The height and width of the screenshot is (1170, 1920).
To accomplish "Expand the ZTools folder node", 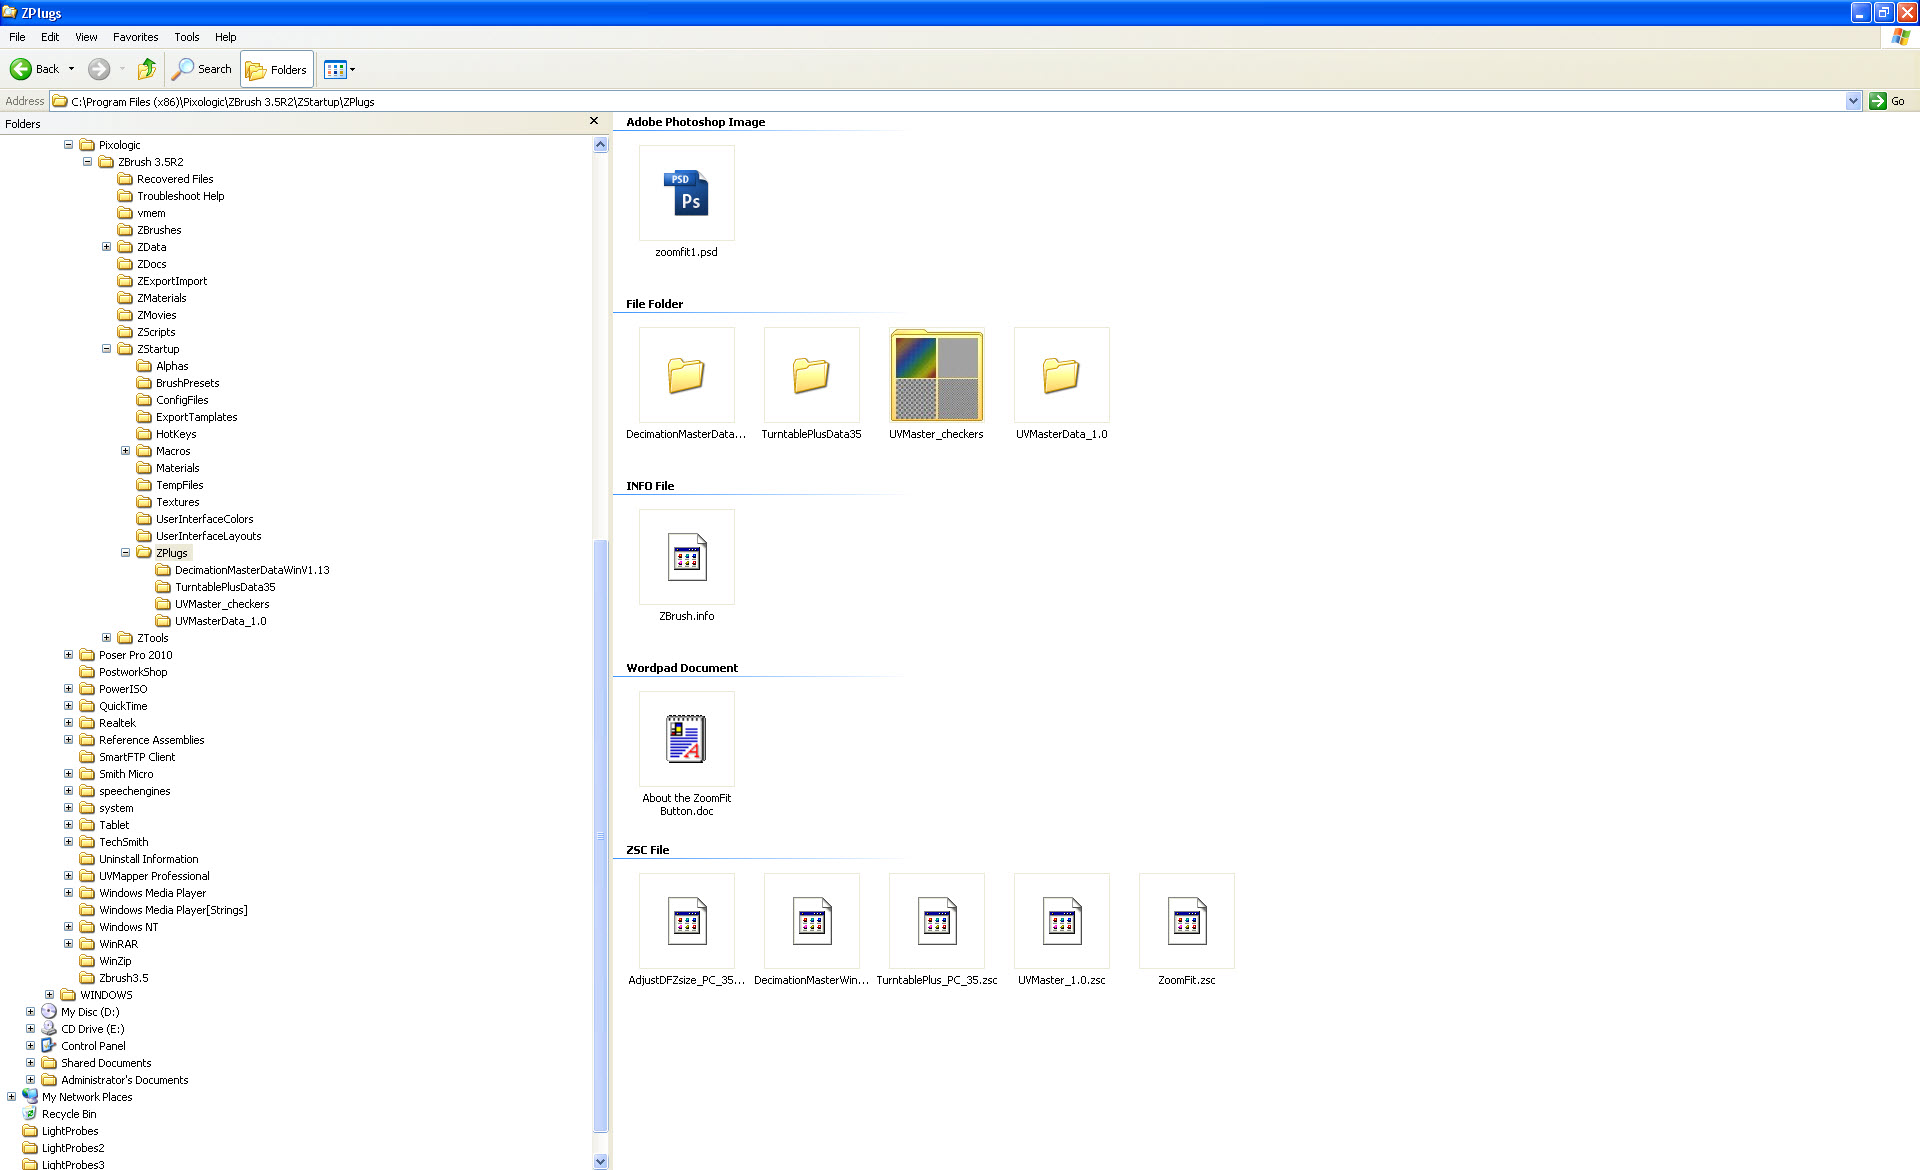I will [x=106, y=638].
